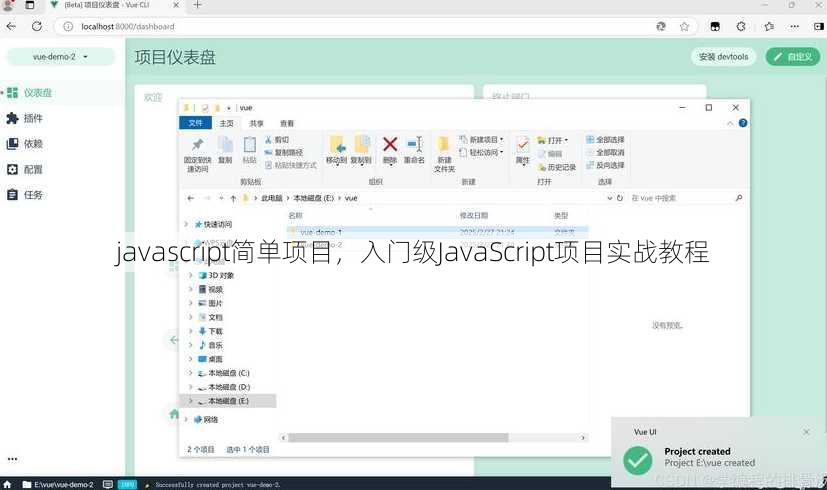
Task: Add page to favorites with star icon
Action: [684, 26]
